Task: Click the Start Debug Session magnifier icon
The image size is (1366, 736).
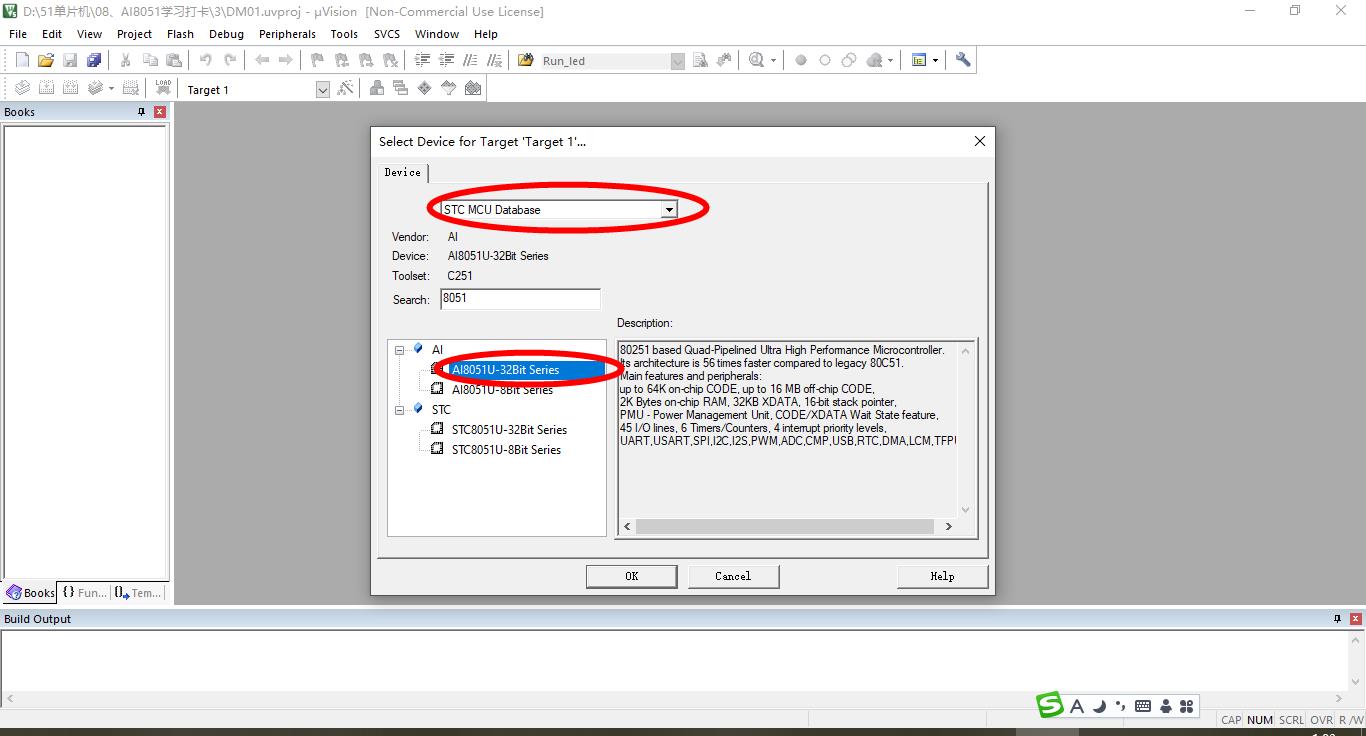Action: (x=757, y=60)
